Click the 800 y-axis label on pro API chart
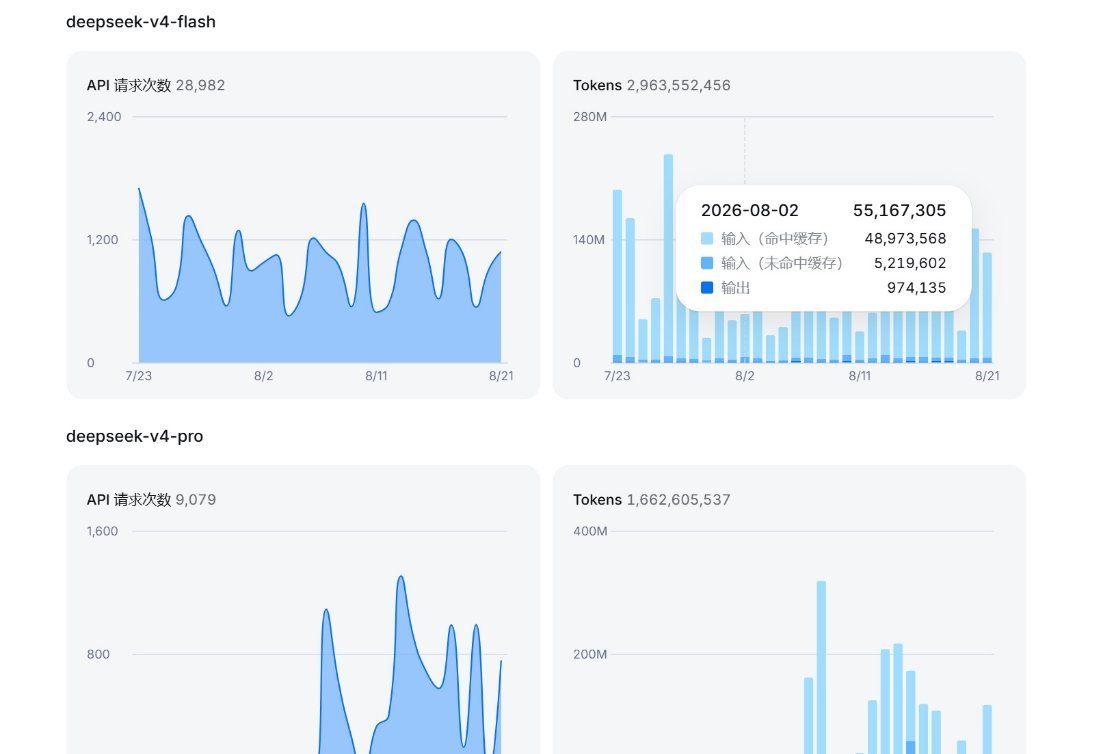Screen dimensions: 1116x754 pyautogui.click(x=98, y=654)
